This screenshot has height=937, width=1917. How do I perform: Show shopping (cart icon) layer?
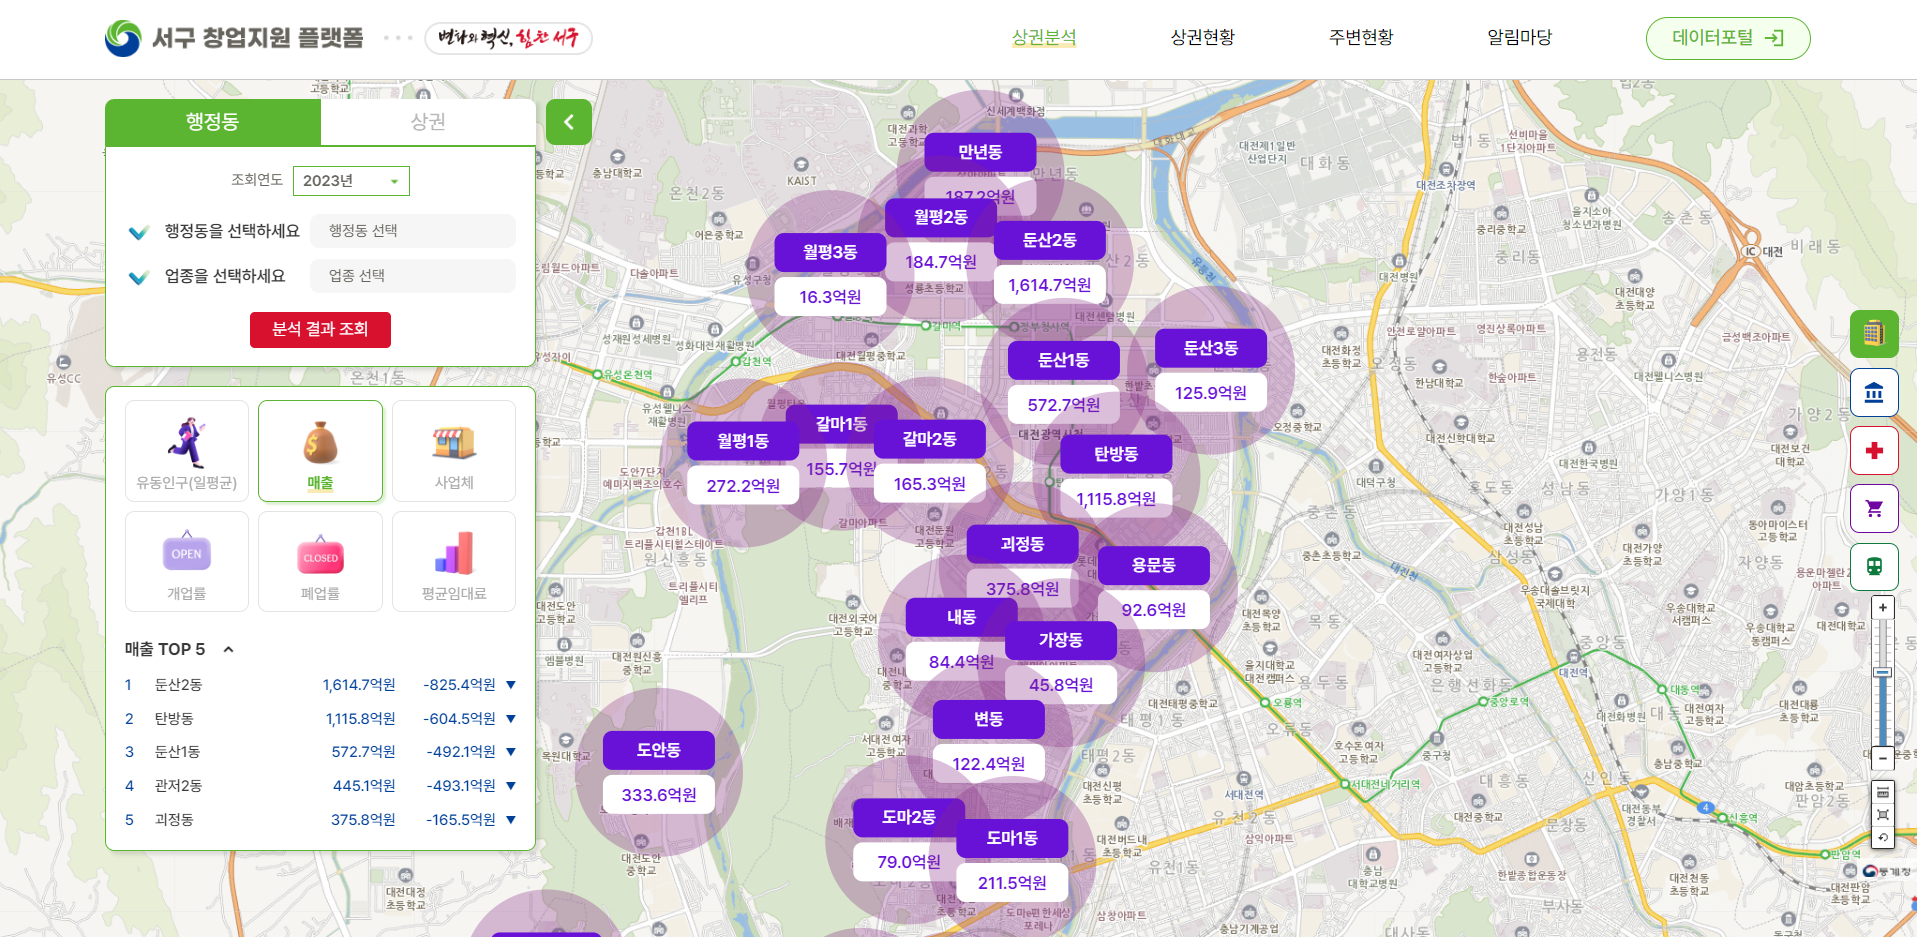point(1874,509)
